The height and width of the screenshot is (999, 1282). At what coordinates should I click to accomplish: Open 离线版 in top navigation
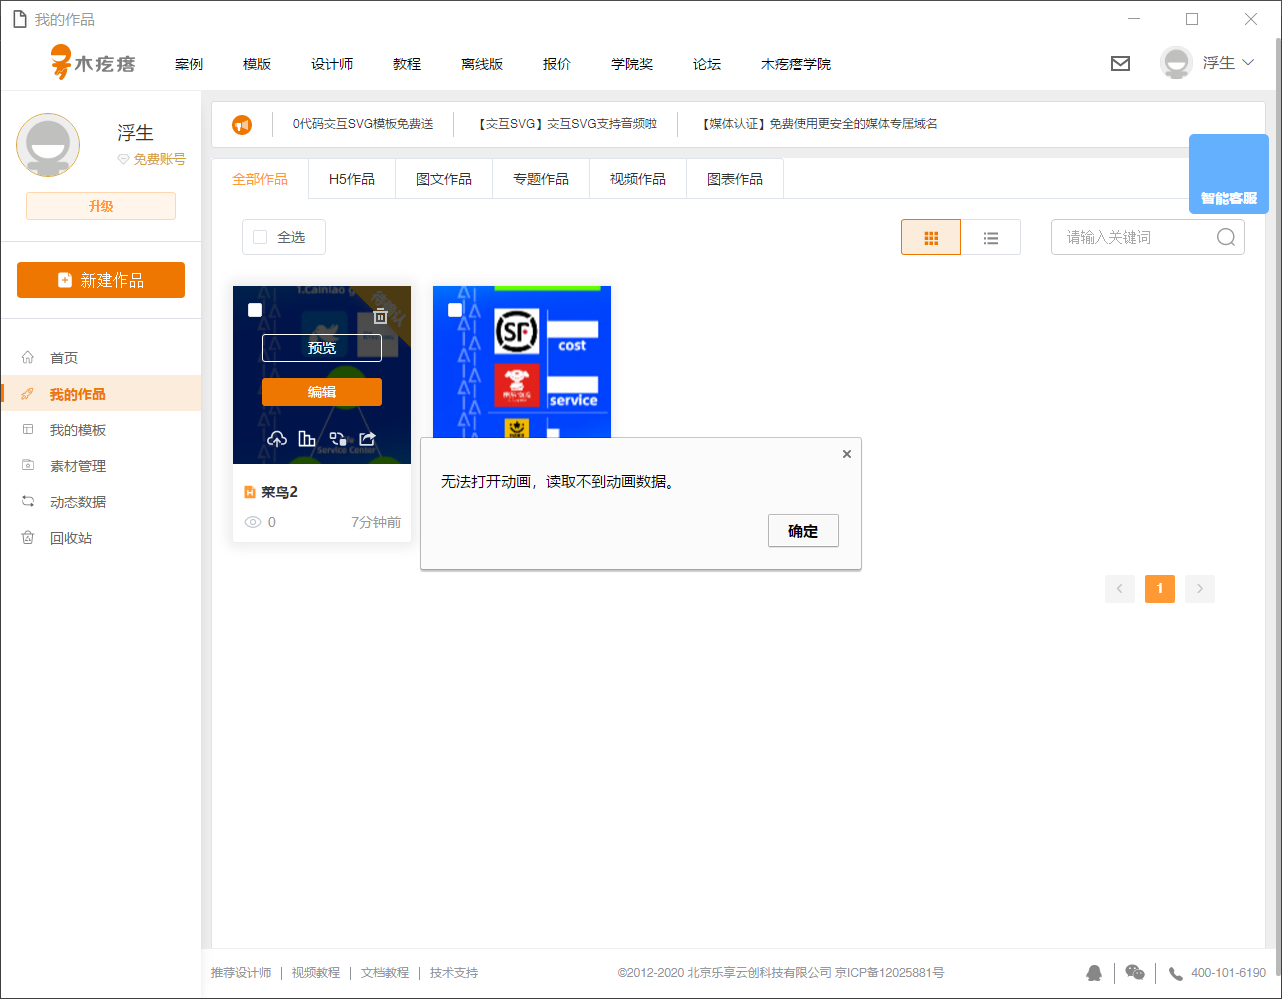tap(482, 64)
